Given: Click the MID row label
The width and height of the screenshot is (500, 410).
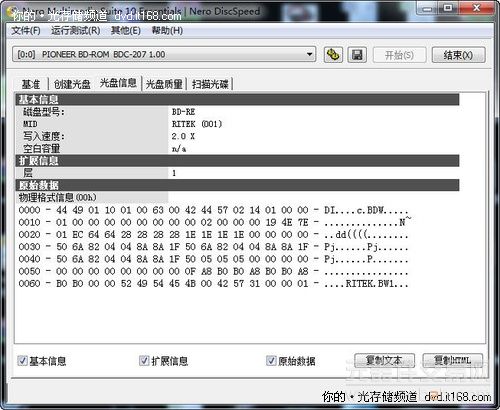Looking at the screenshot, I should coord(30,124).
